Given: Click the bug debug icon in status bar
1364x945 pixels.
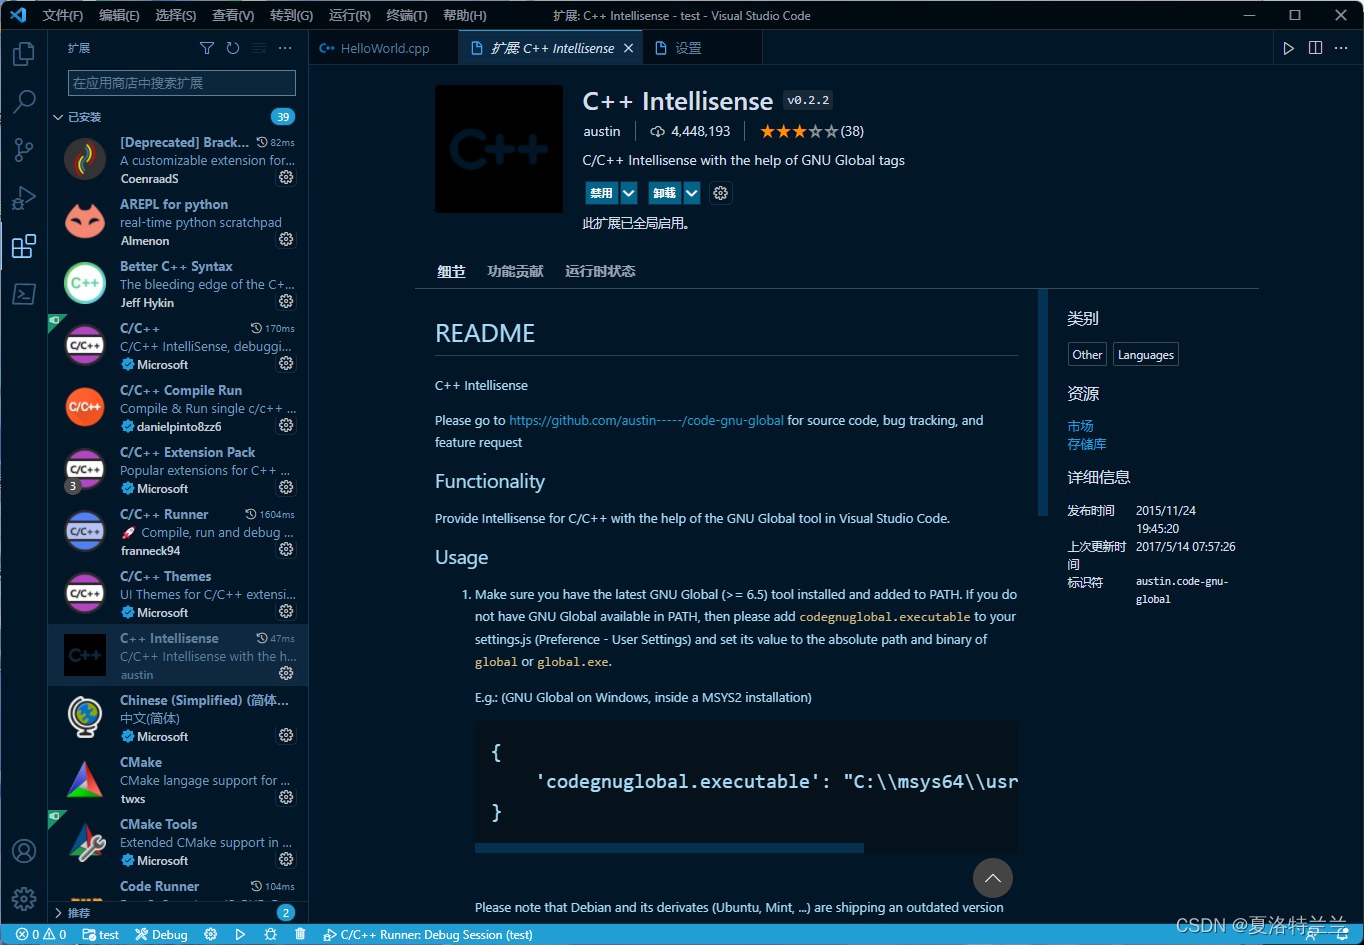Looking at the screenshot, I should tap(270, 935).
